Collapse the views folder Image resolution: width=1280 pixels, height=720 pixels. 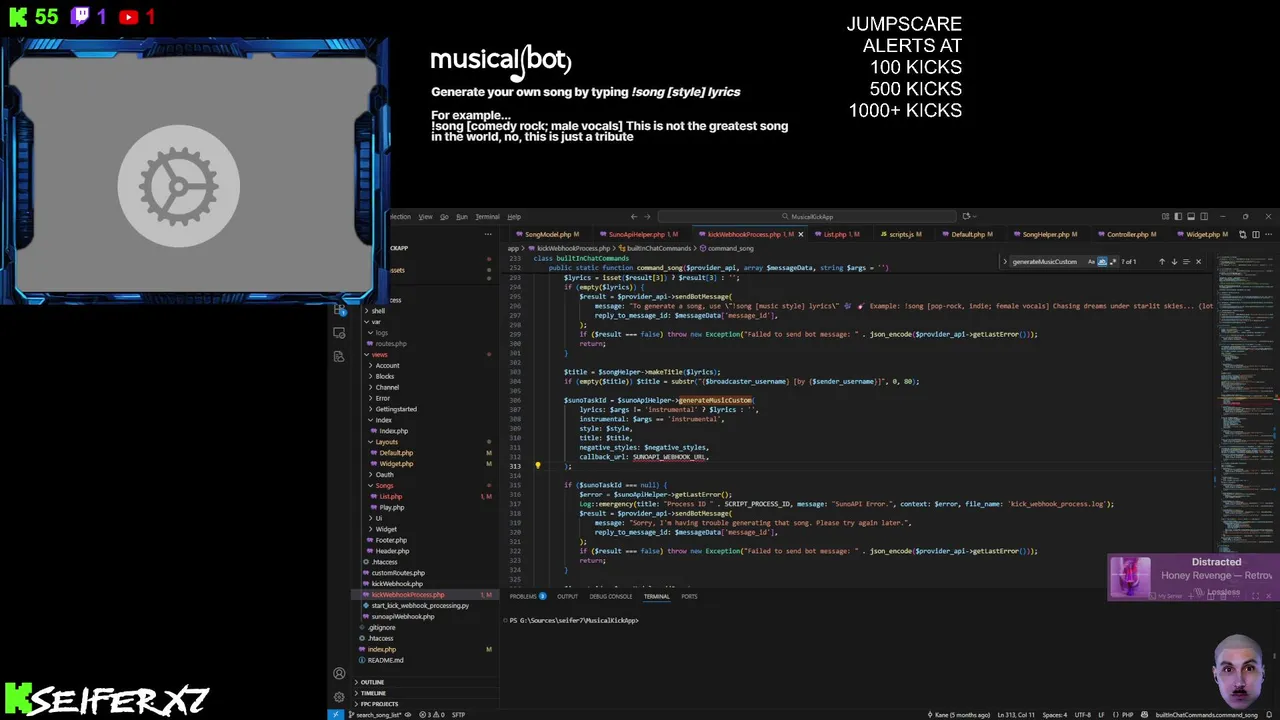[x=379, y=354]
